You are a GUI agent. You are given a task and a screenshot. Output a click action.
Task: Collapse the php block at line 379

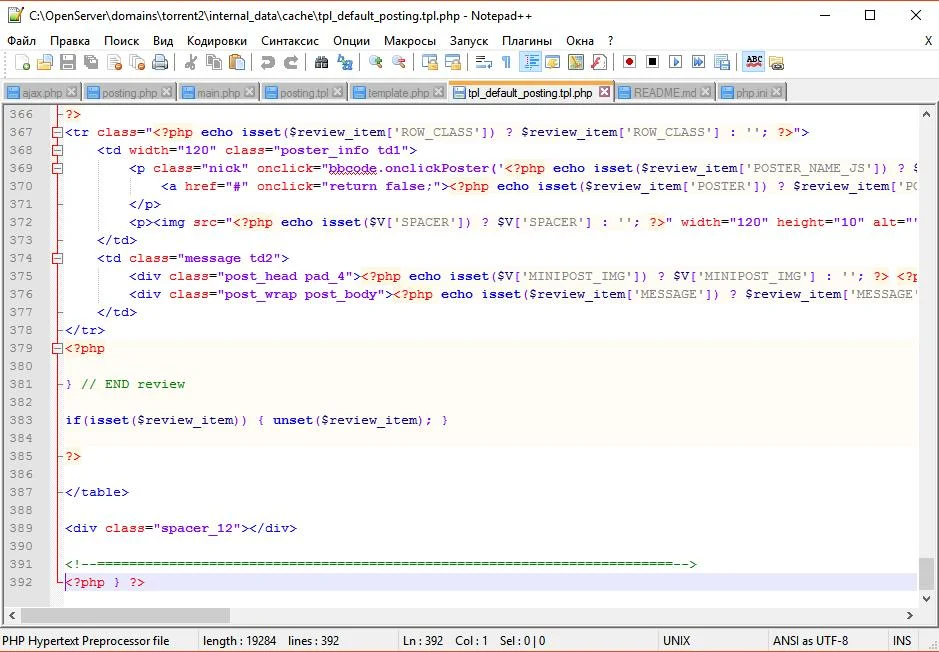57,348
